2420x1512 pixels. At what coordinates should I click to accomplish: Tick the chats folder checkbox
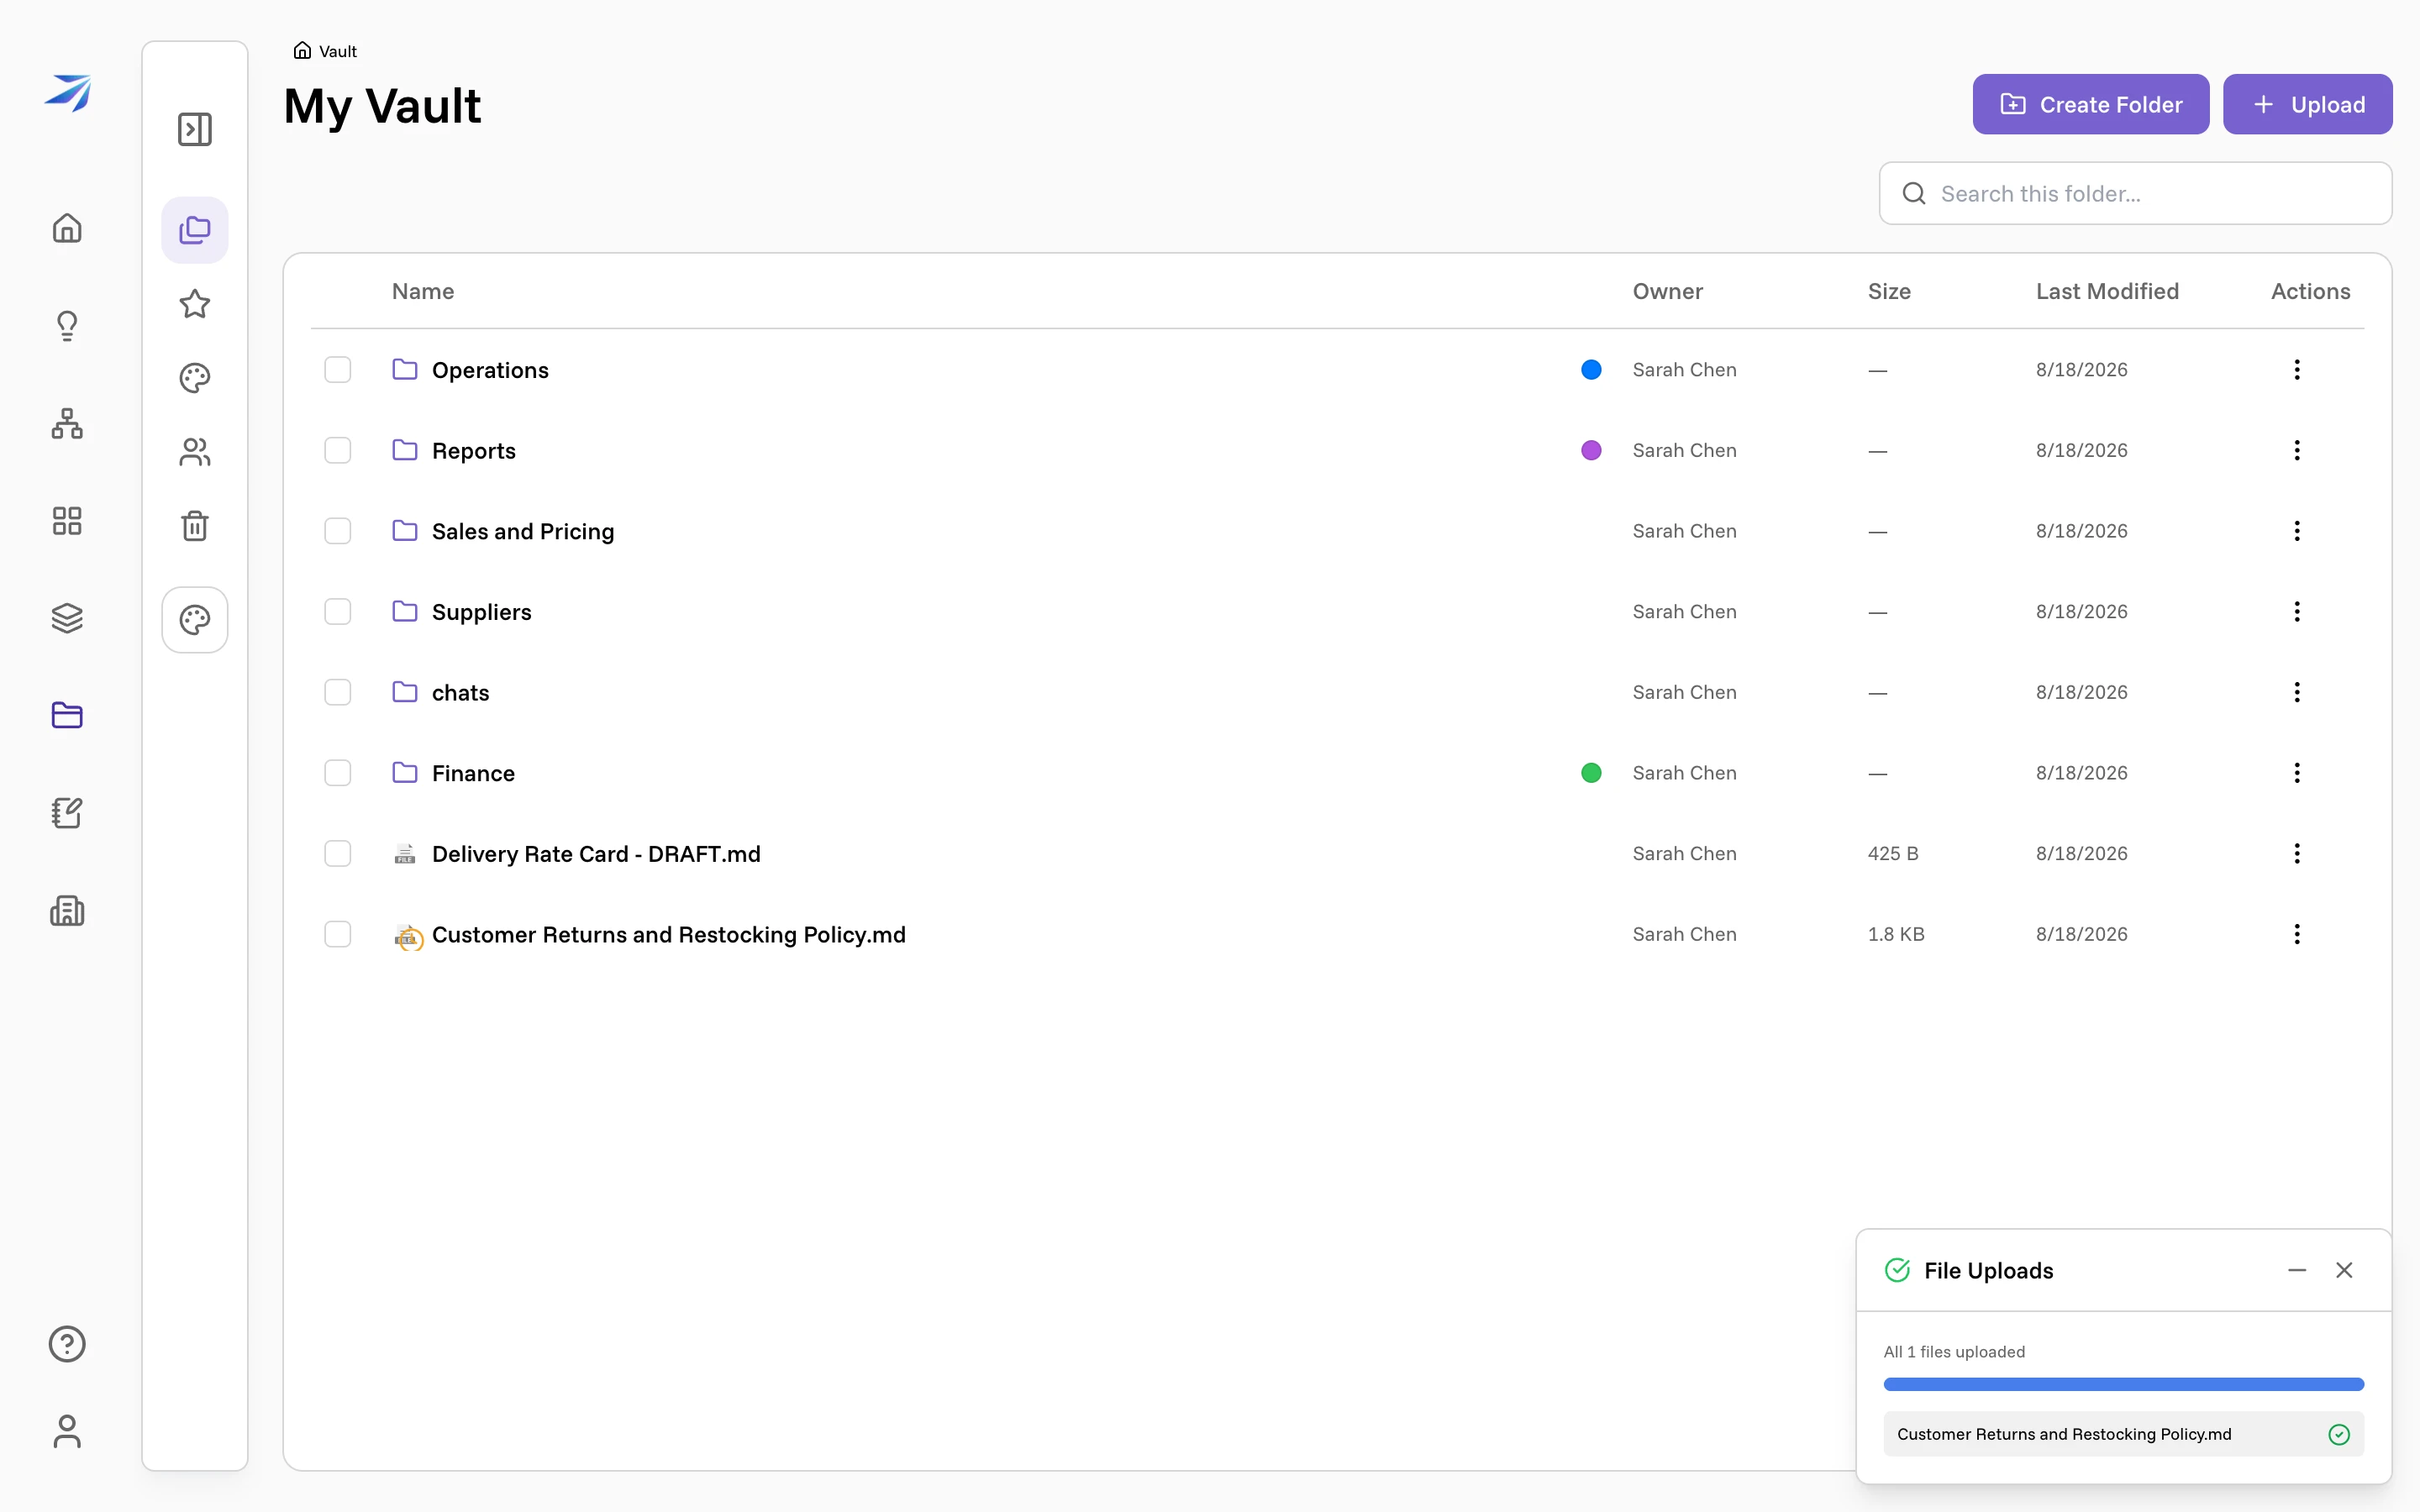pyautogui.click(x=338, y=692)
